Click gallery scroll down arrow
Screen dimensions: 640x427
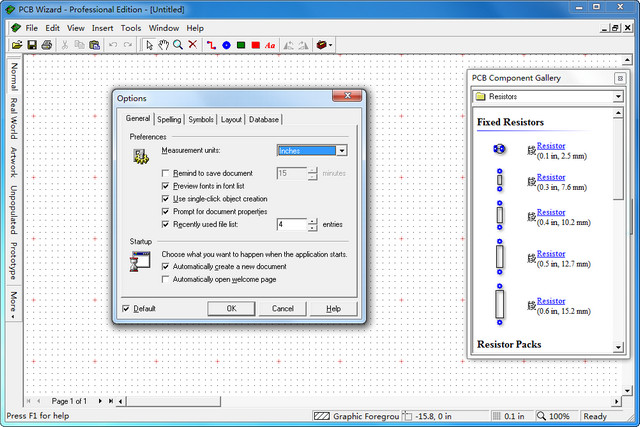click(x=618, y=347)
